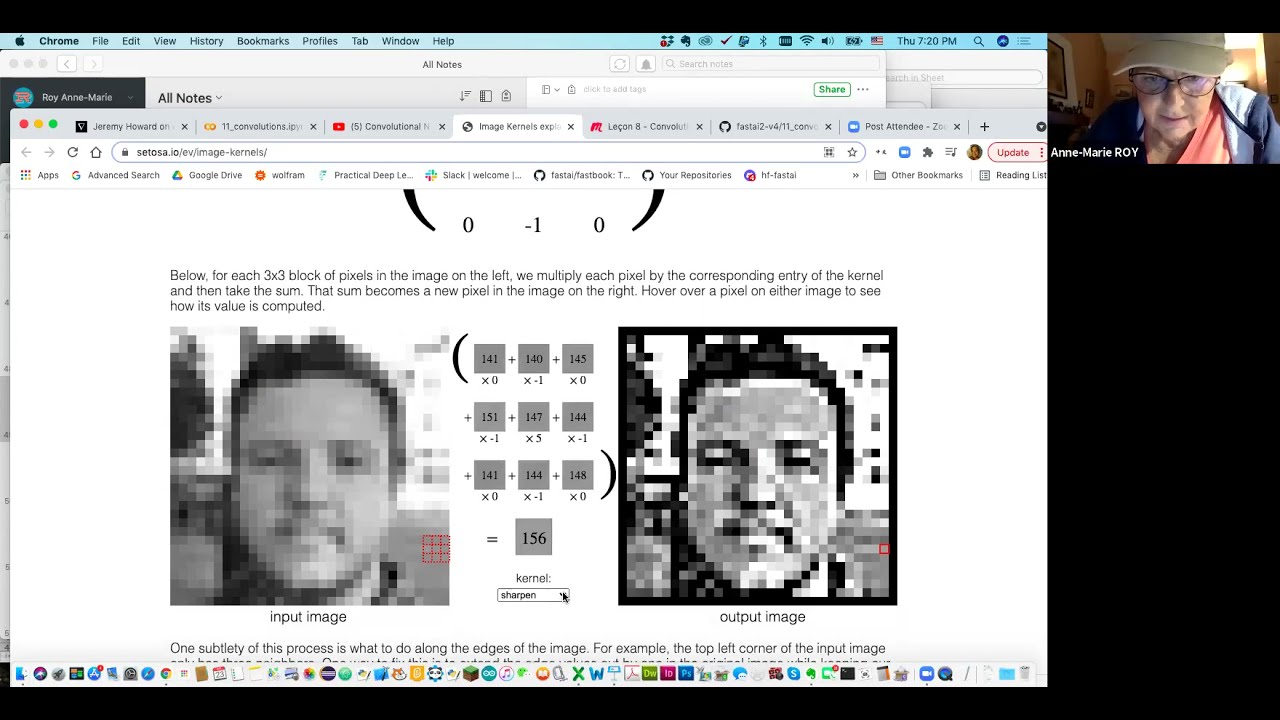Open volume control in menu bar
This screenshot has width=1280, height=720.
(x=827, y=41)
